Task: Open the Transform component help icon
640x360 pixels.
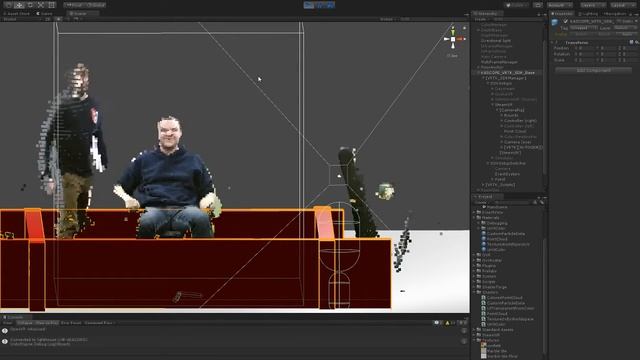Action: 631,42
